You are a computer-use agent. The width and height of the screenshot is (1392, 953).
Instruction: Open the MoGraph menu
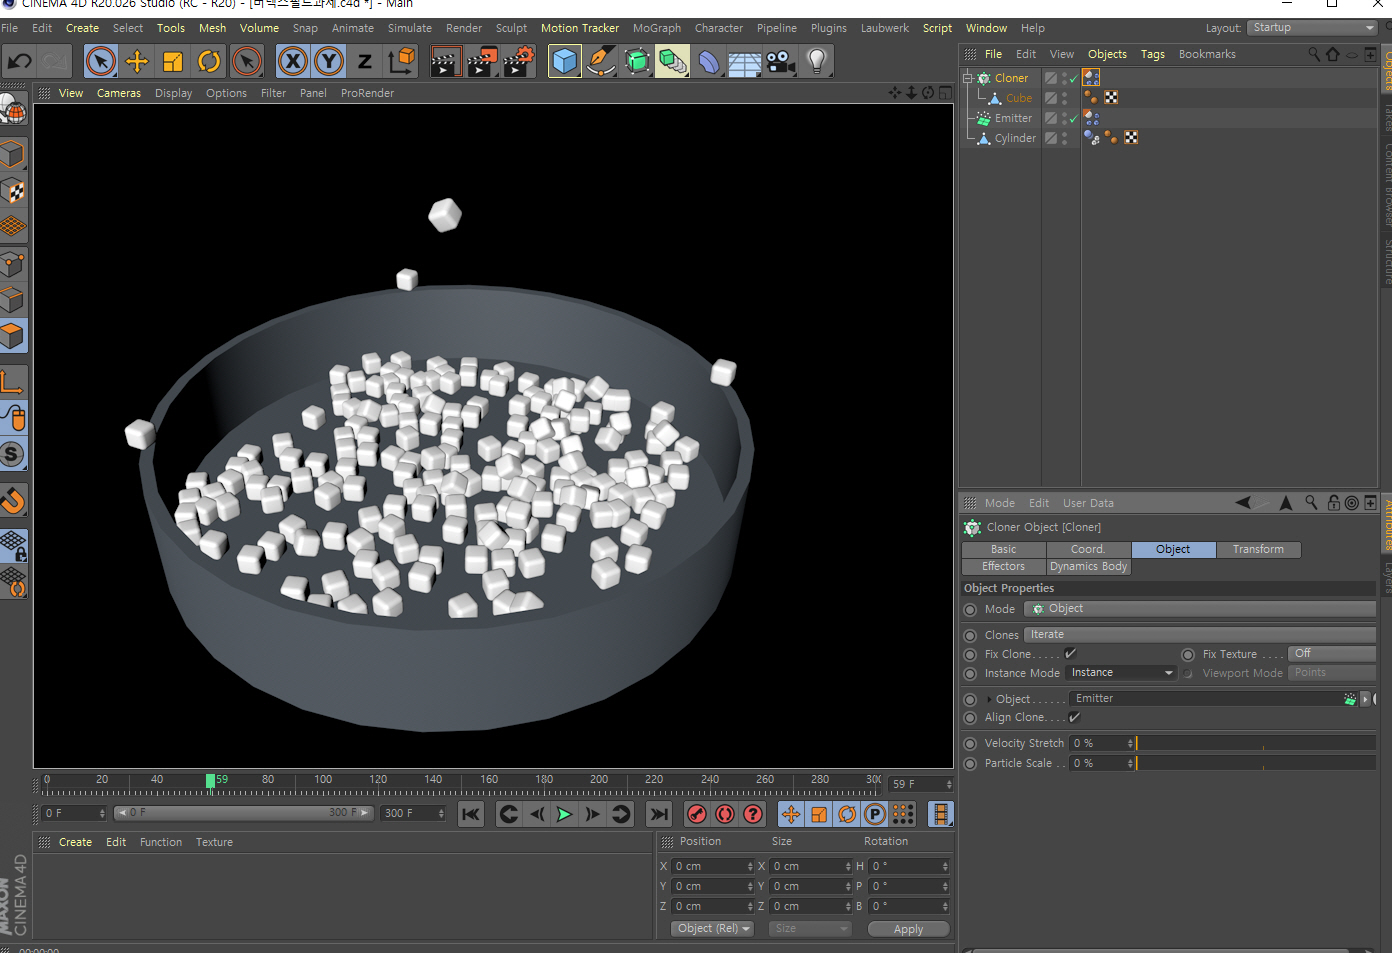(657, 28)
